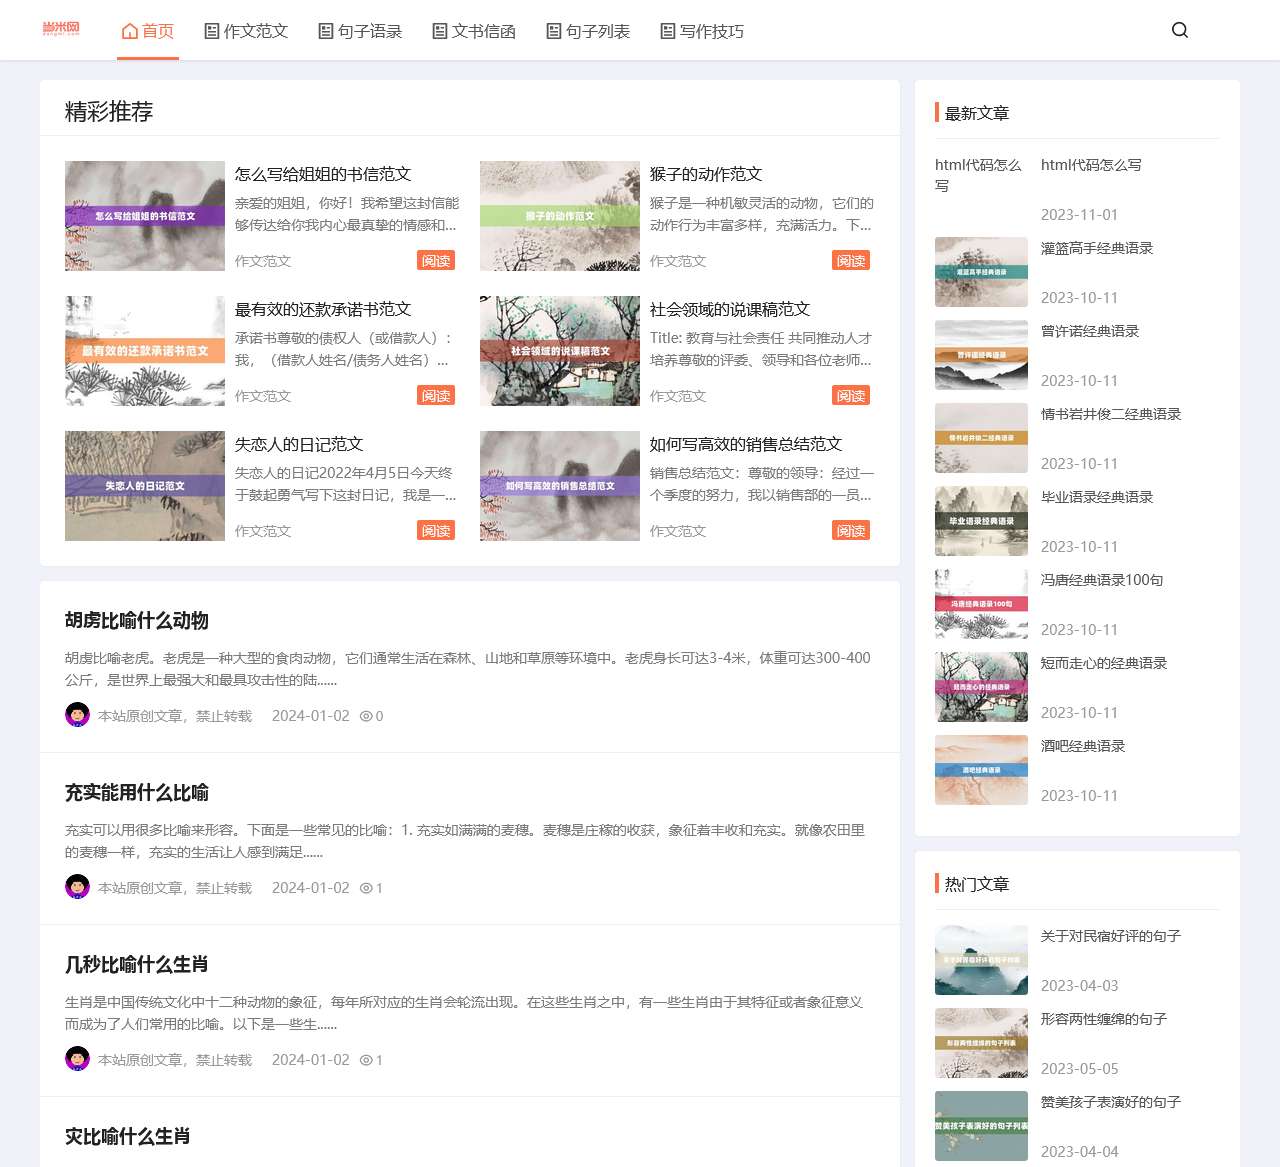
Task: Click view count eye icon under 几秒比喻什么生肖
Action: tap(366, 1060)
